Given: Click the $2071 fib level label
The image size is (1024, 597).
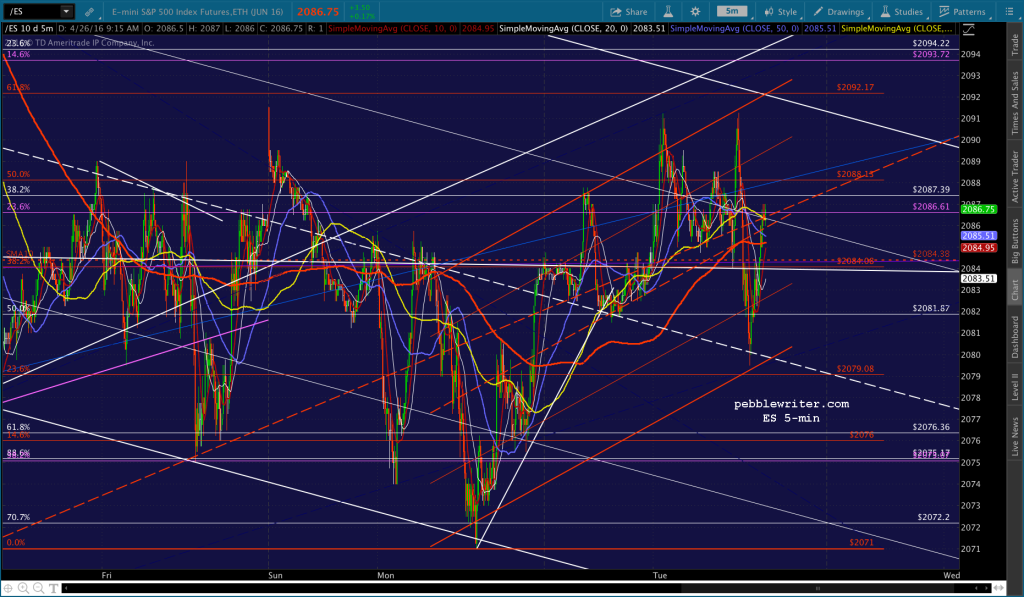Looking at the screenshot, I should (x=861, y=543).
